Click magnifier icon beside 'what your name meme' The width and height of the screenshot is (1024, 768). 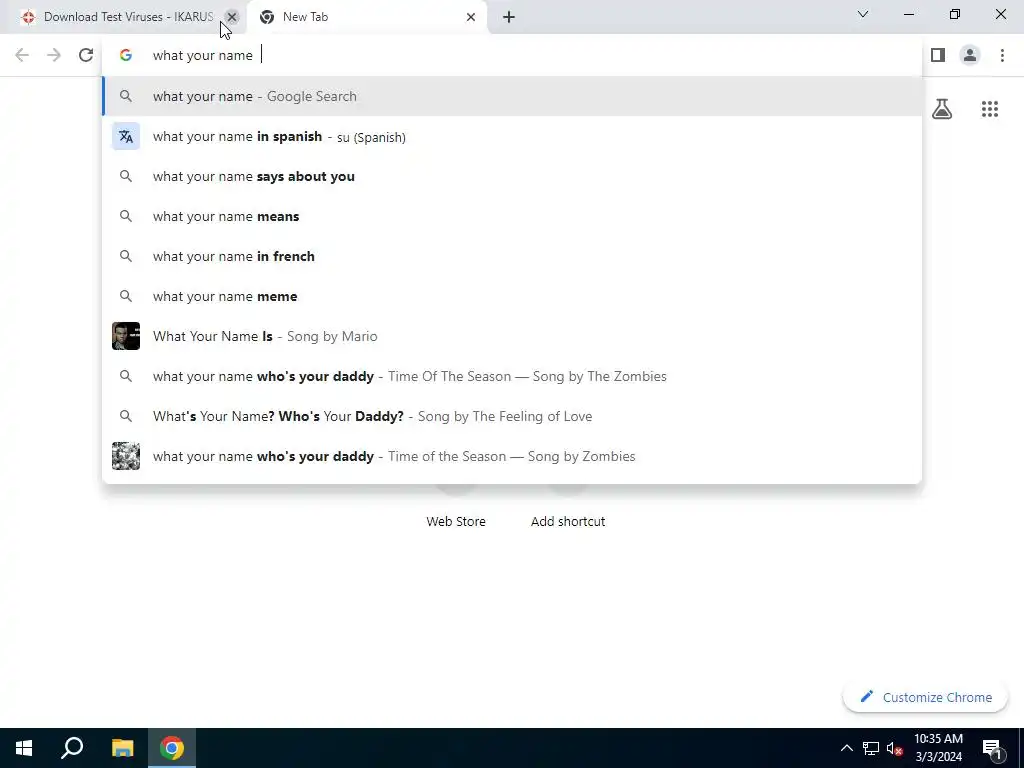tap(126, 296)
